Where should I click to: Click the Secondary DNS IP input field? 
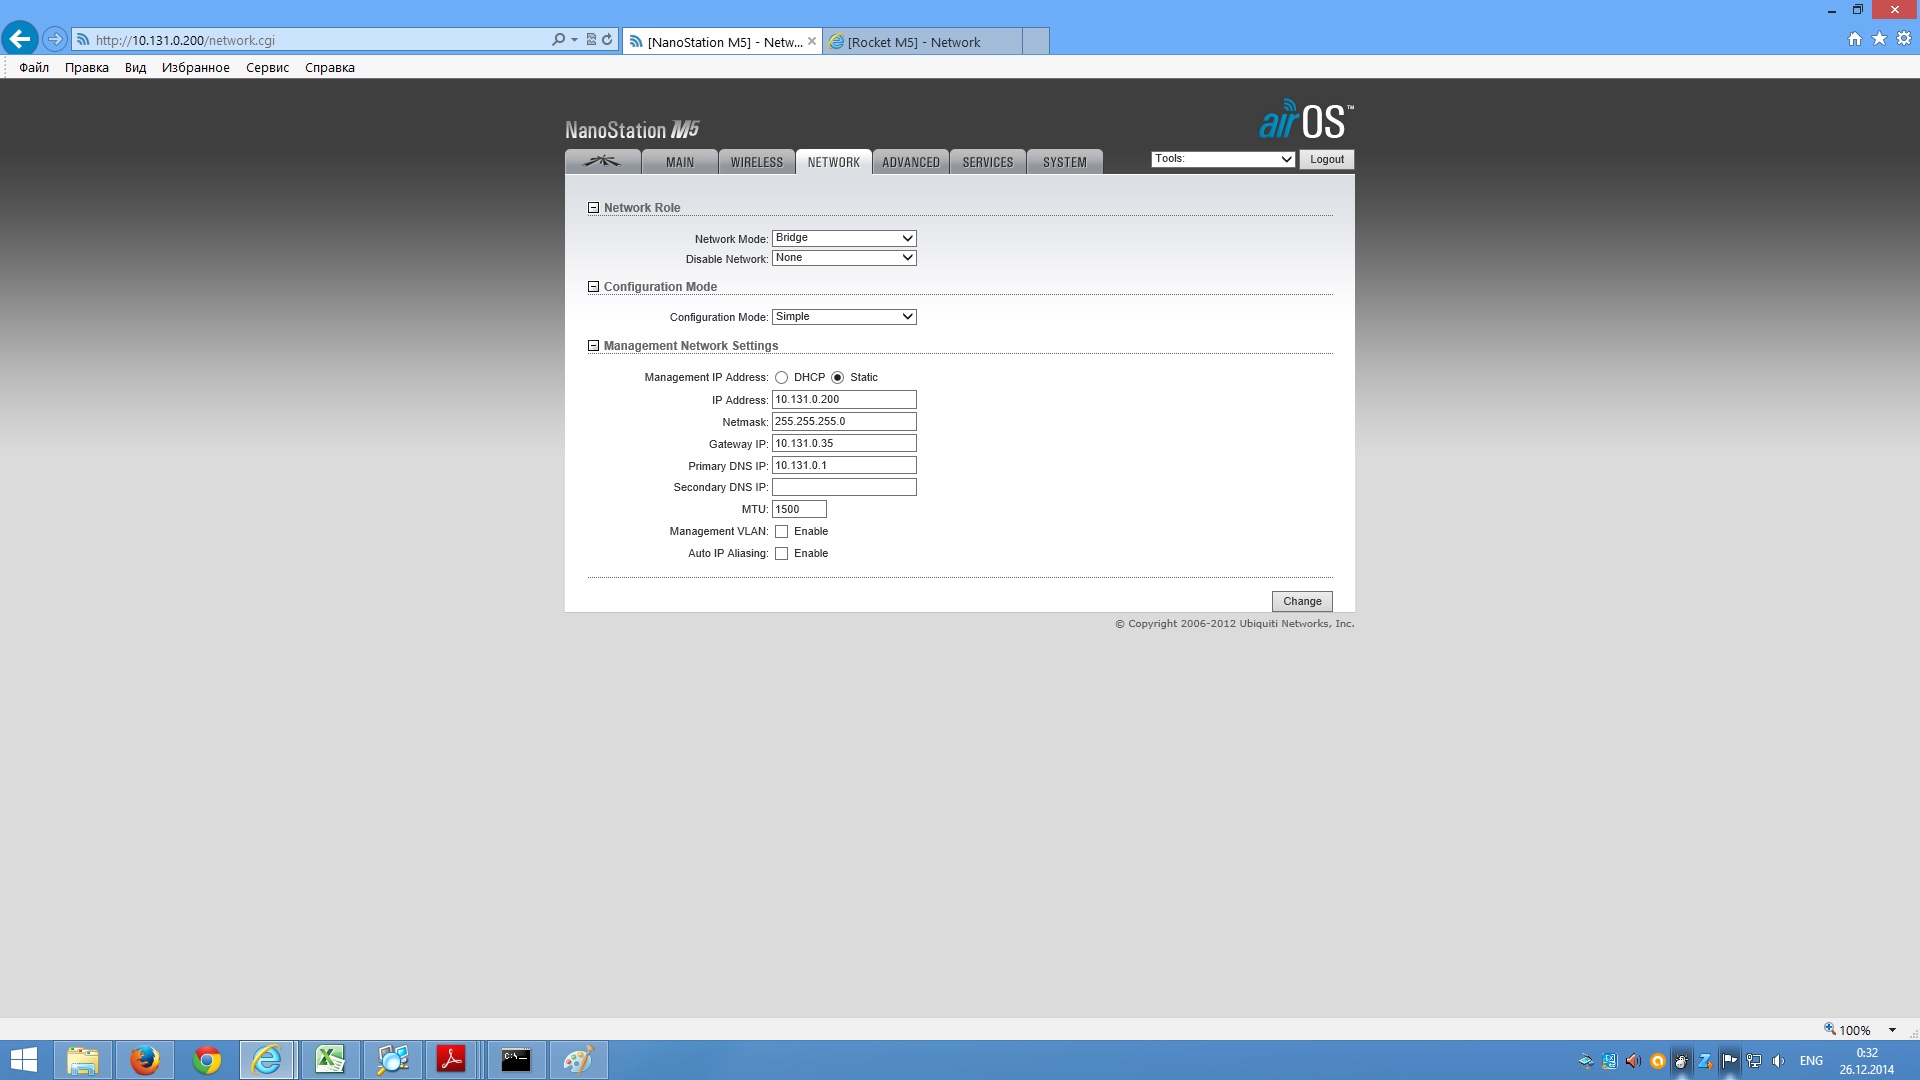(x=844, y=488)
